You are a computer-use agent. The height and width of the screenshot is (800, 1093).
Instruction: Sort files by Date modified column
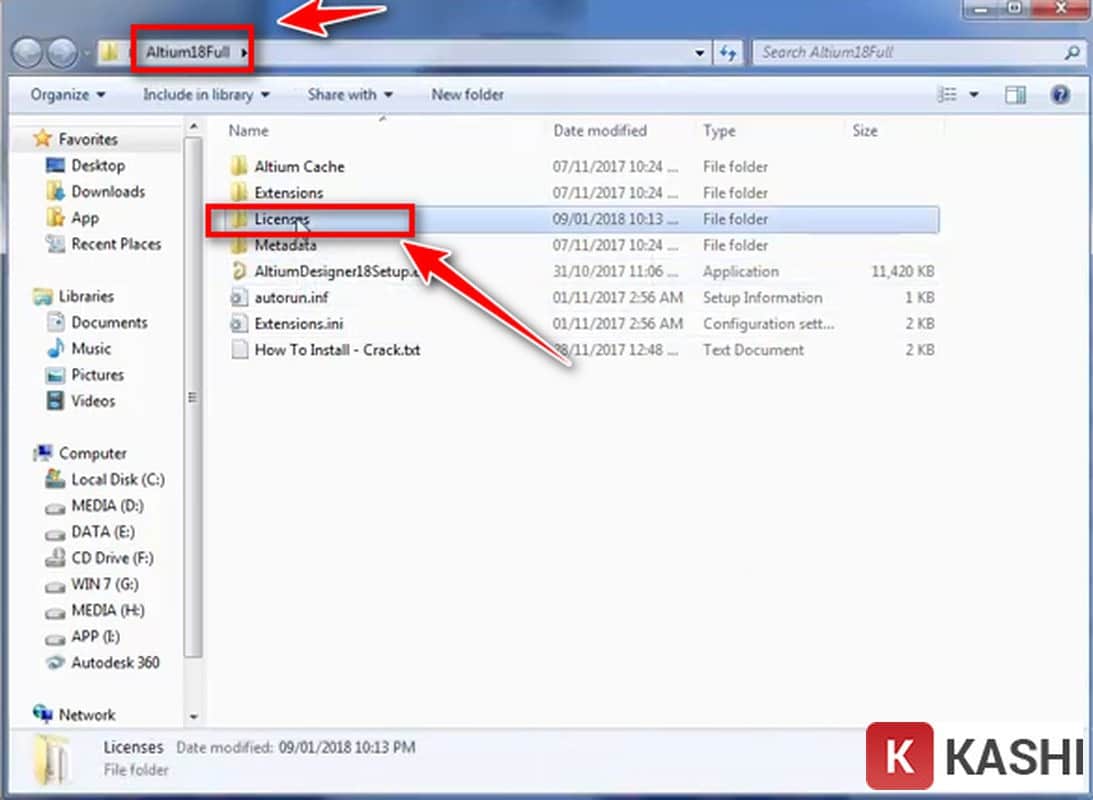[x=600, y=130]
